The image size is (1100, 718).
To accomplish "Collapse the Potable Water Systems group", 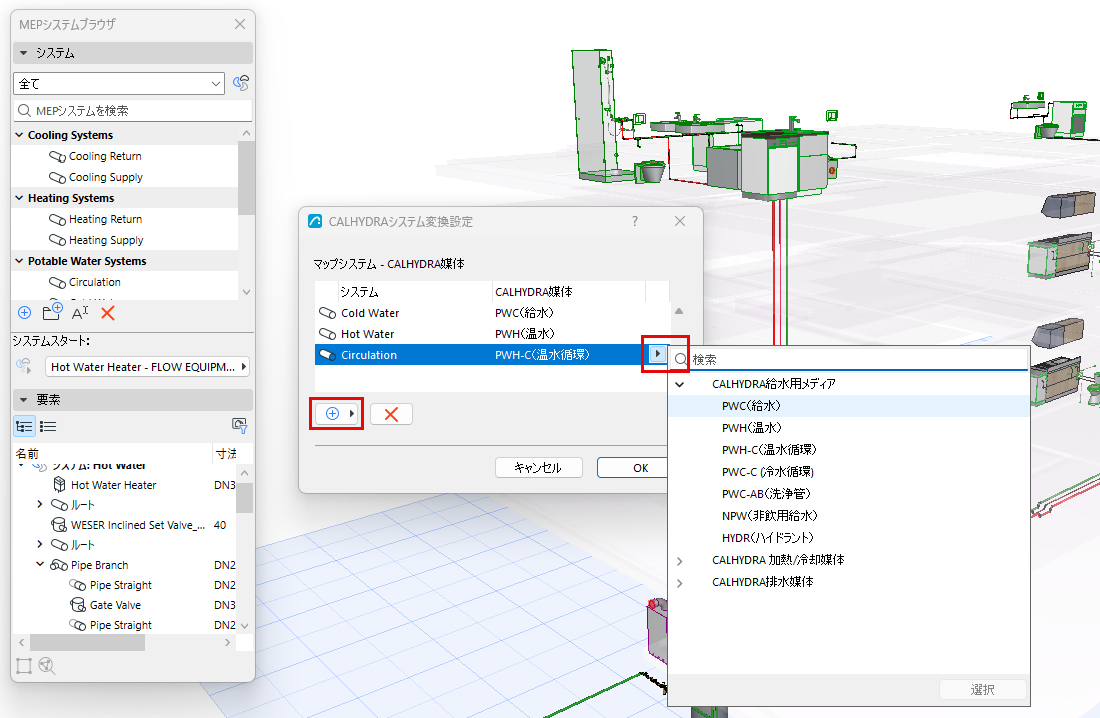I will coord(20,261).
